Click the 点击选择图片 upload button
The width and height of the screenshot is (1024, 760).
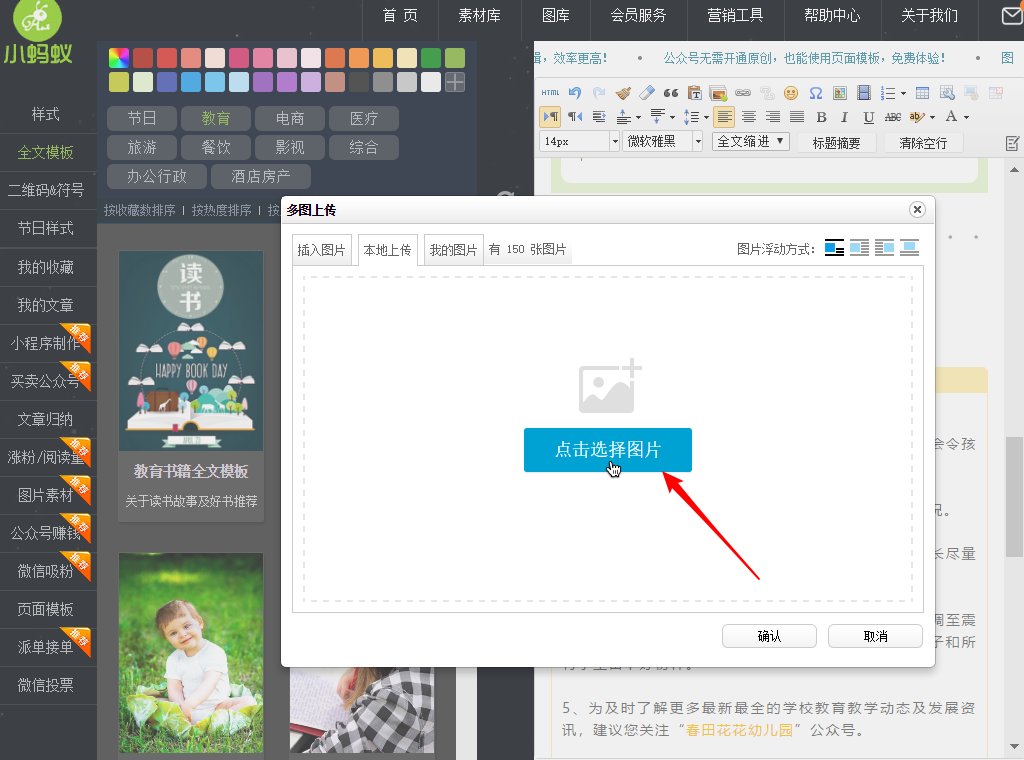tap(607, 450)
